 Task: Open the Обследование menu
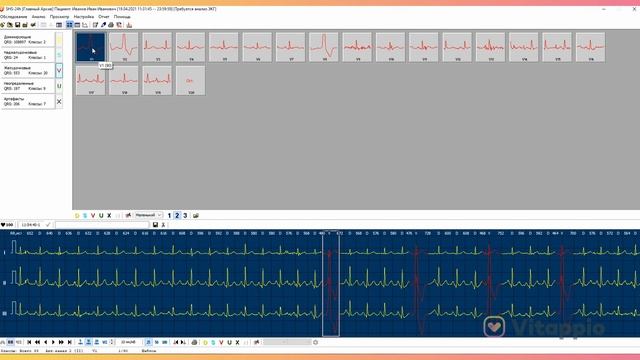click(13, 17)
